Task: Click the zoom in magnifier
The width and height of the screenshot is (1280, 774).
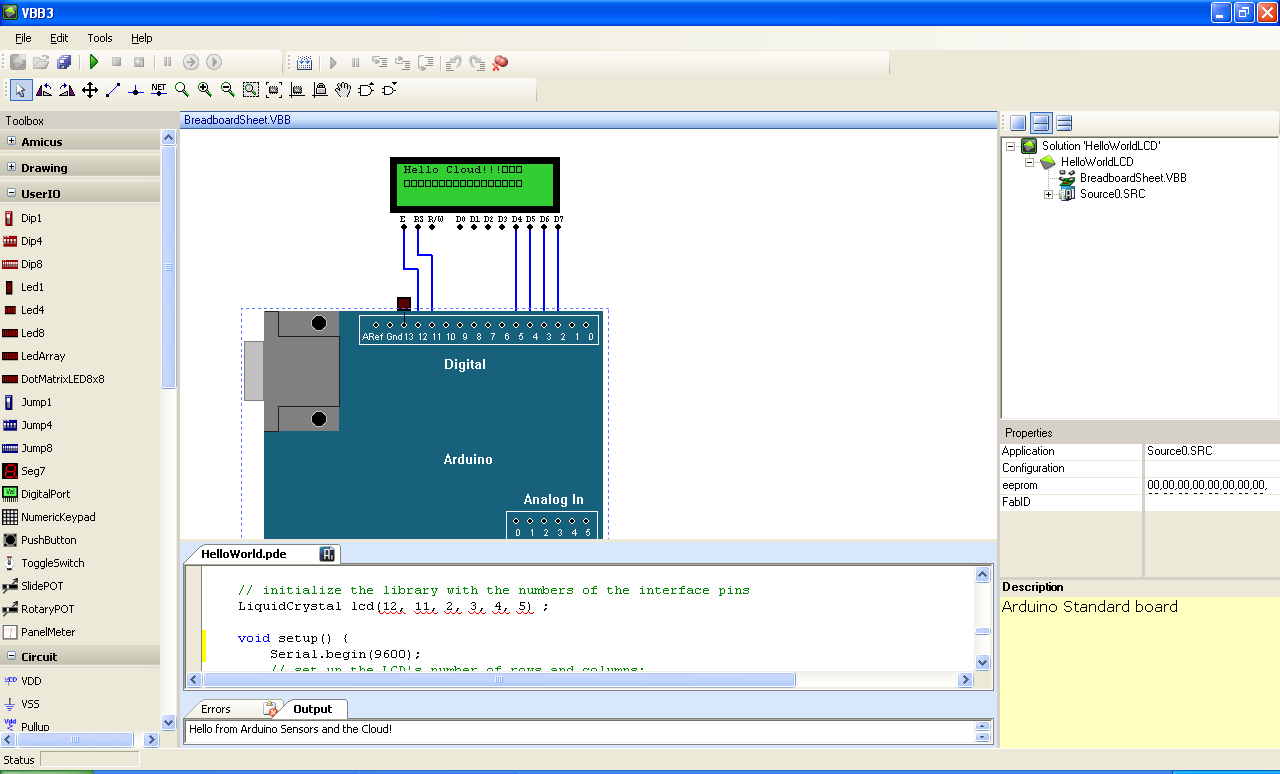Action: (x=205, y=89)
